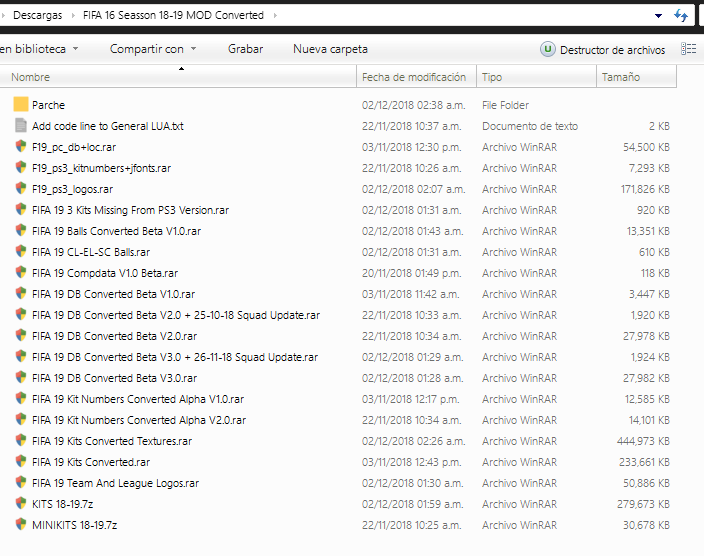Click the icon of FIFA 19 Kits Converted.rar
The image size is (704, 556).
21,461
